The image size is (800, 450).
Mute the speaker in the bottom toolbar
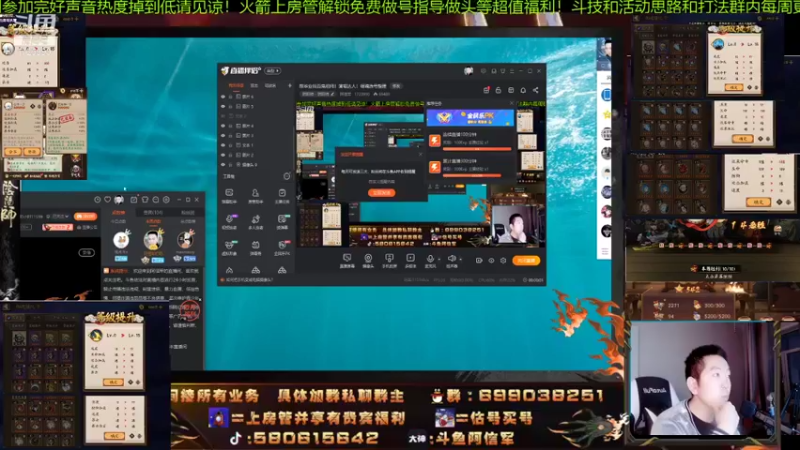click(x=451, y=260)
